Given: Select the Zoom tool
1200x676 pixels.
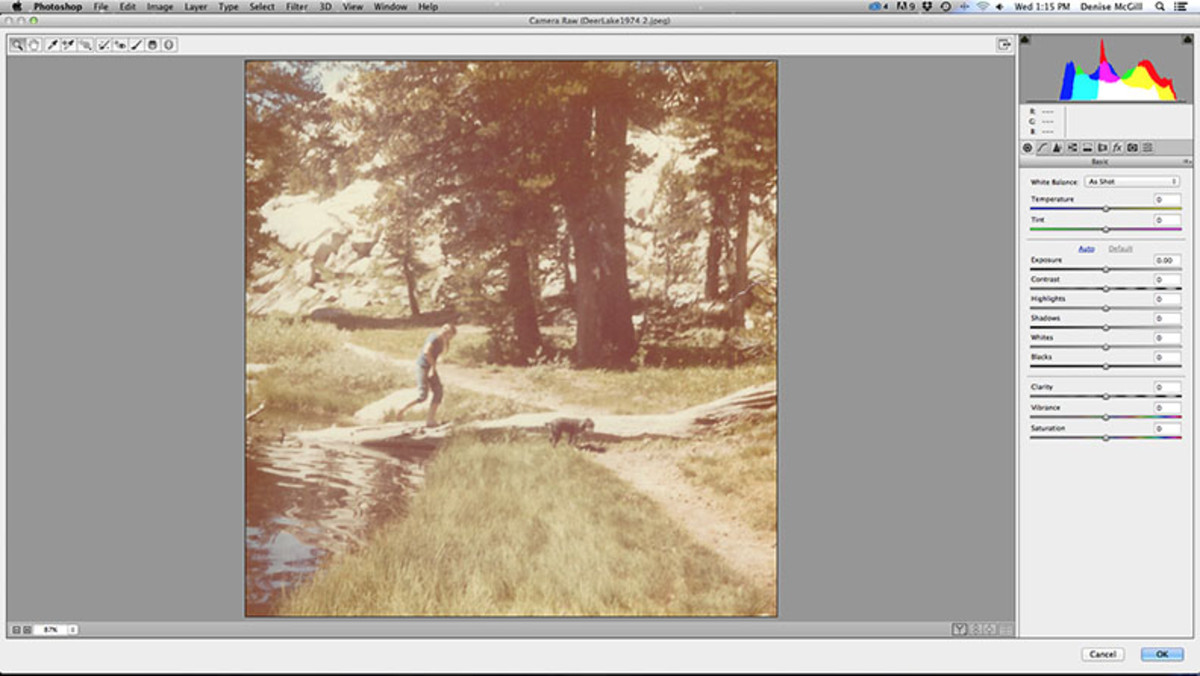Looking at the screenshot, I should [x=17, y=44].
